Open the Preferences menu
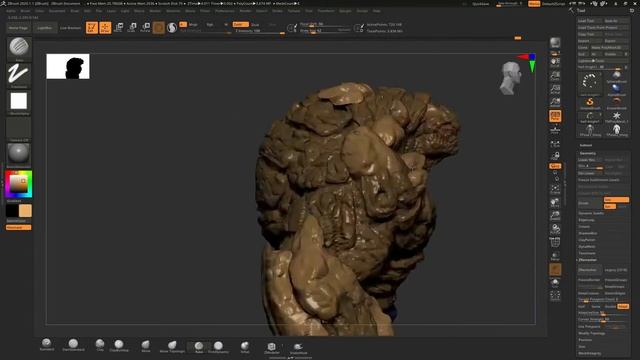The image size is (640, 360). [225, 11]
